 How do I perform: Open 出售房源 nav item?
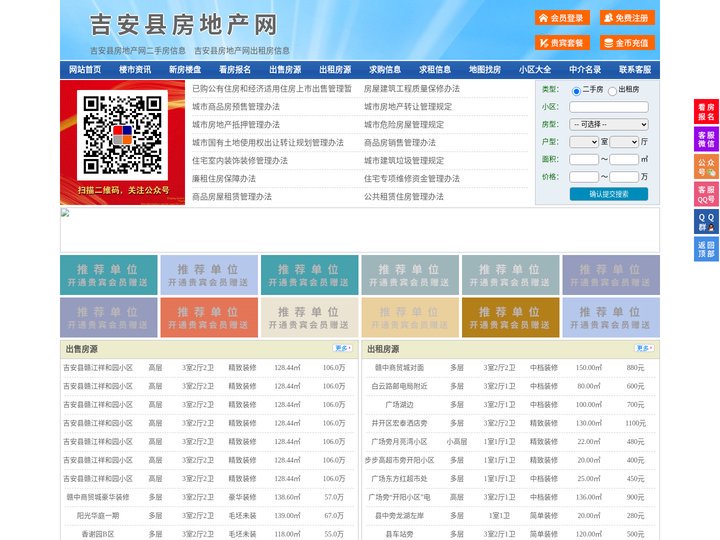pos(285,70)
